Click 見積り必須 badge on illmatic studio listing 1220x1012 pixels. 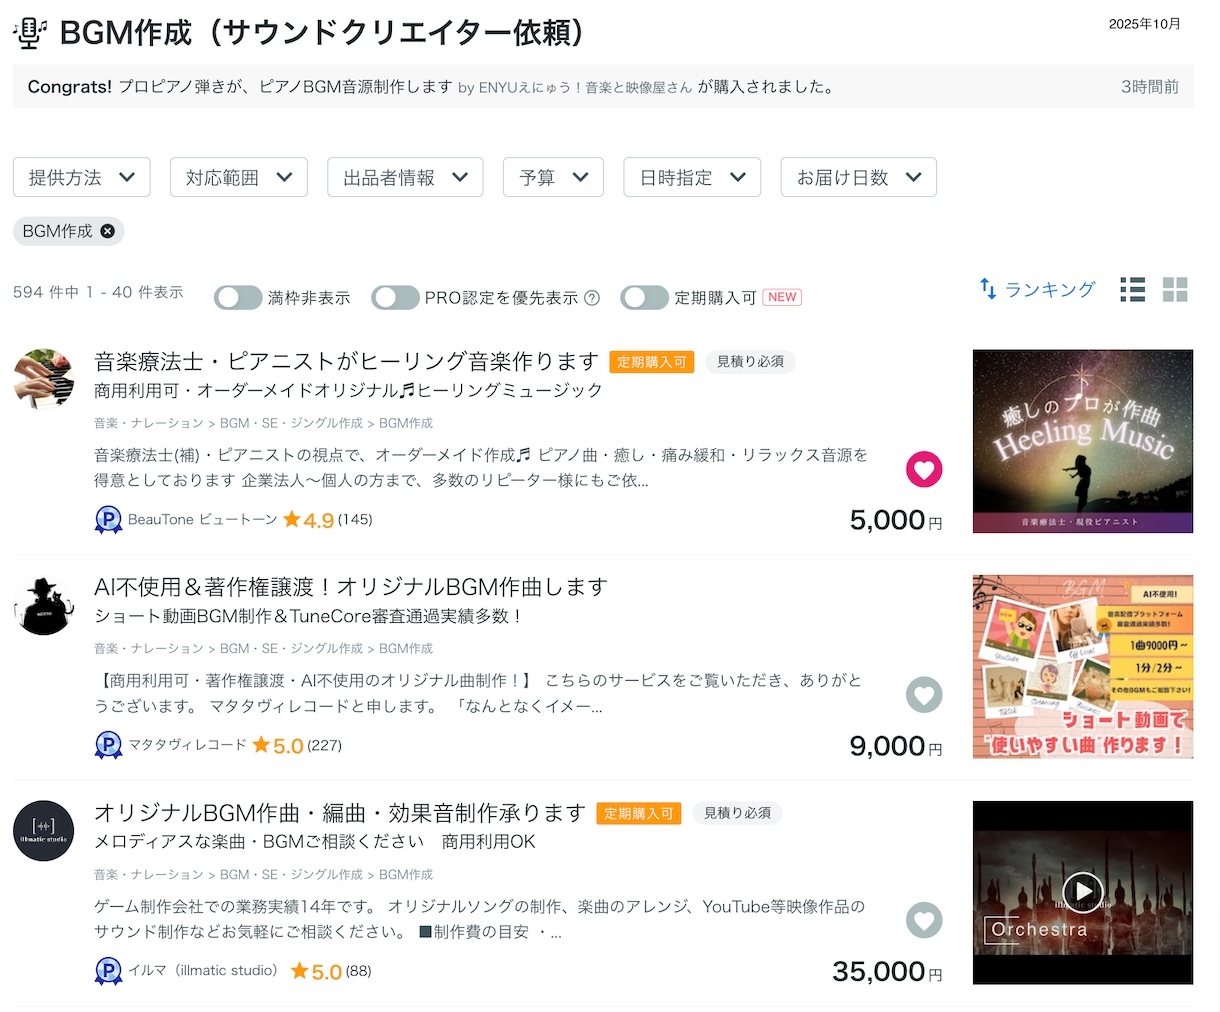[x=737, y=814]
